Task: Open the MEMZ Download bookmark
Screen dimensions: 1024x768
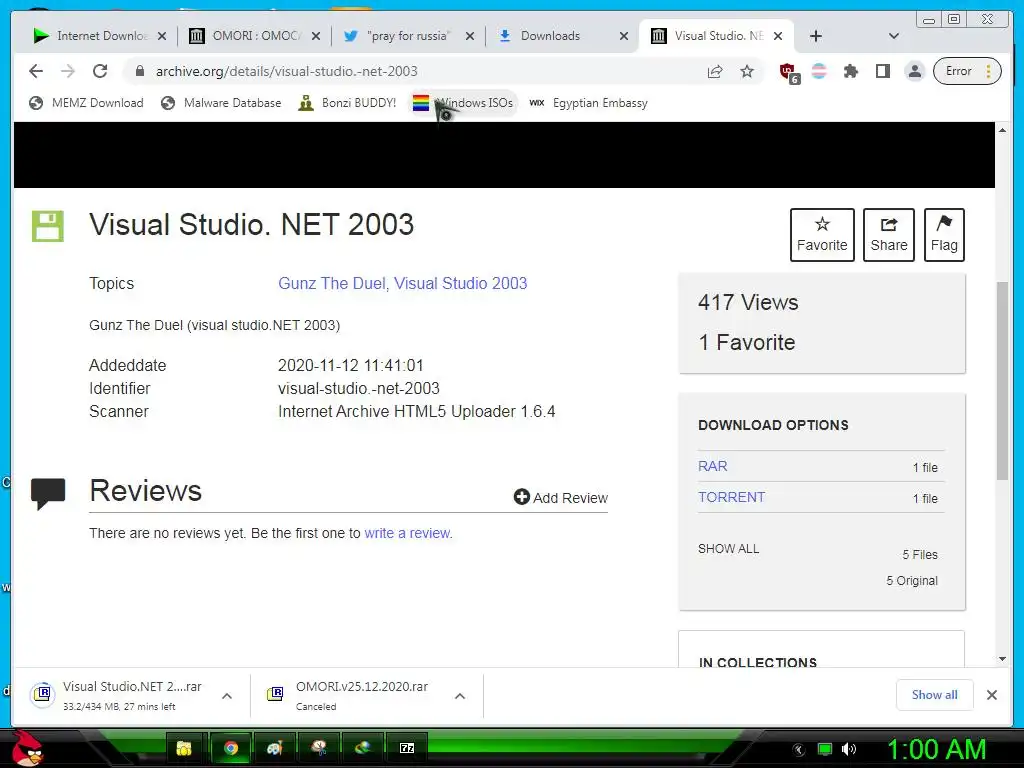Action: tap(86, 103)
